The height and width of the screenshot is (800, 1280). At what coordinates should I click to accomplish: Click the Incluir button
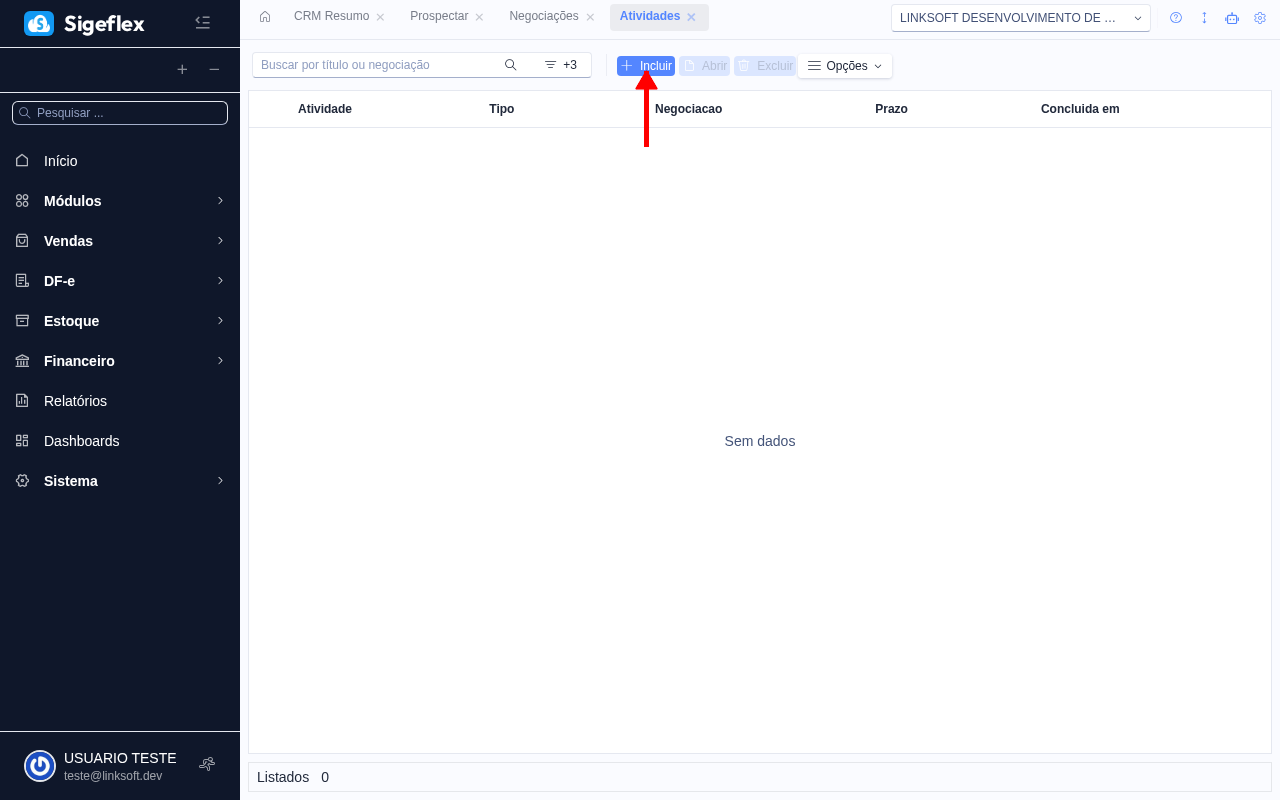click(x=645, y=65)
